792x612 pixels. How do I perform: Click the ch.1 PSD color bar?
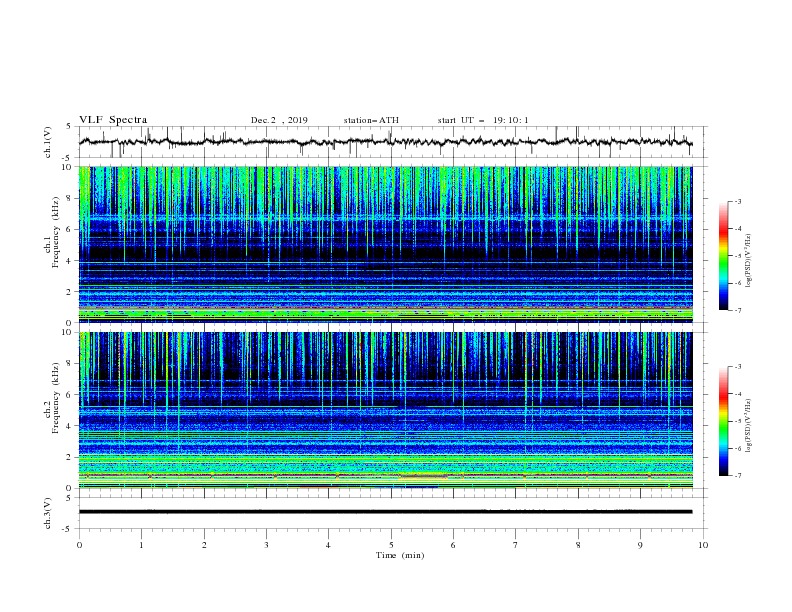[x=724, y=256]
